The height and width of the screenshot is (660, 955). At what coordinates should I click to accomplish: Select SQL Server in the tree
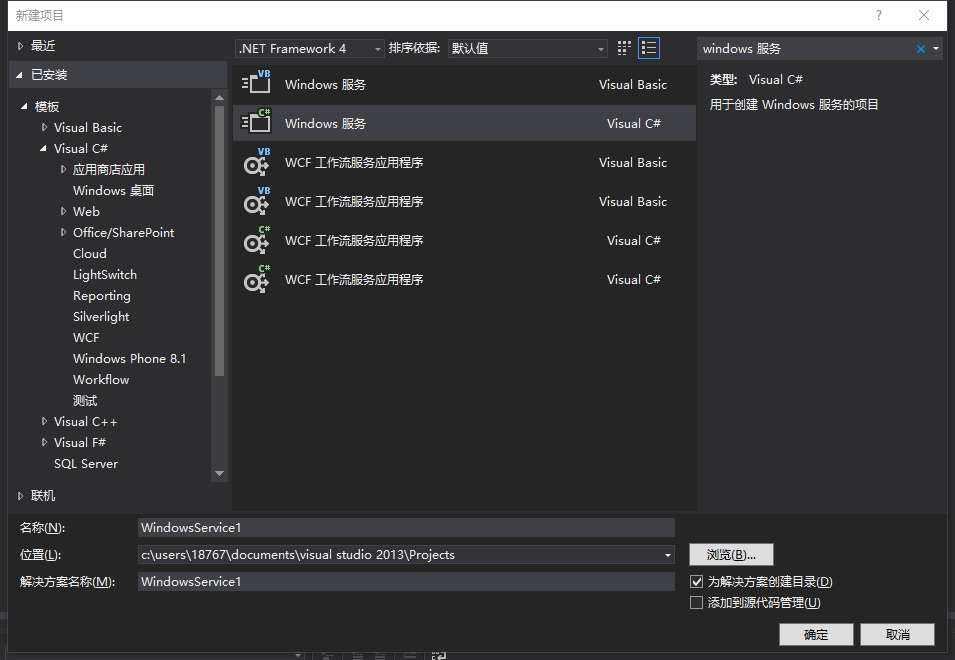coord(86,463)
